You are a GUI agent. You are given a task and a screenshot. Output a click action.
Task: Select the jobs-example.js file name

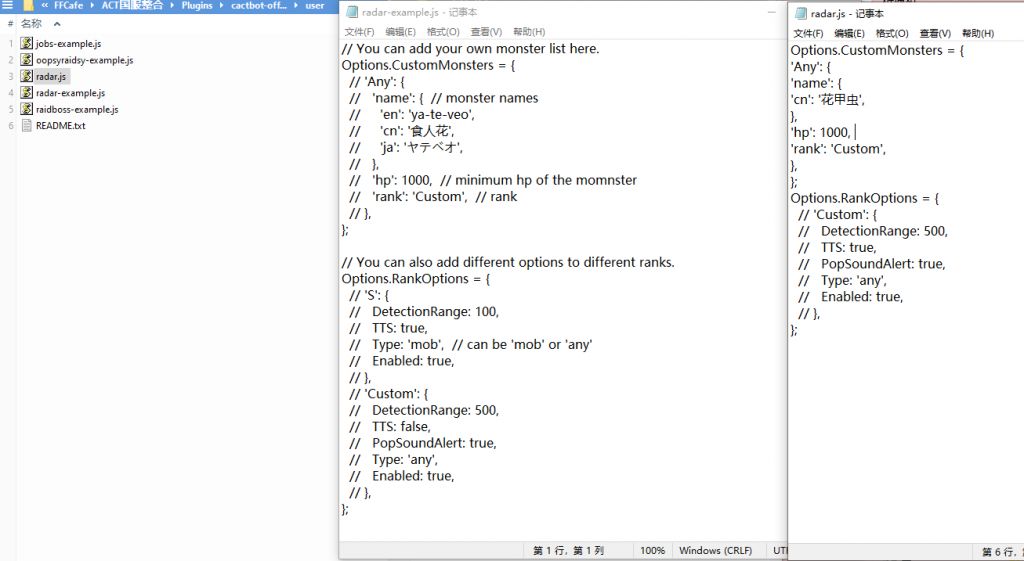pos(69,44)
